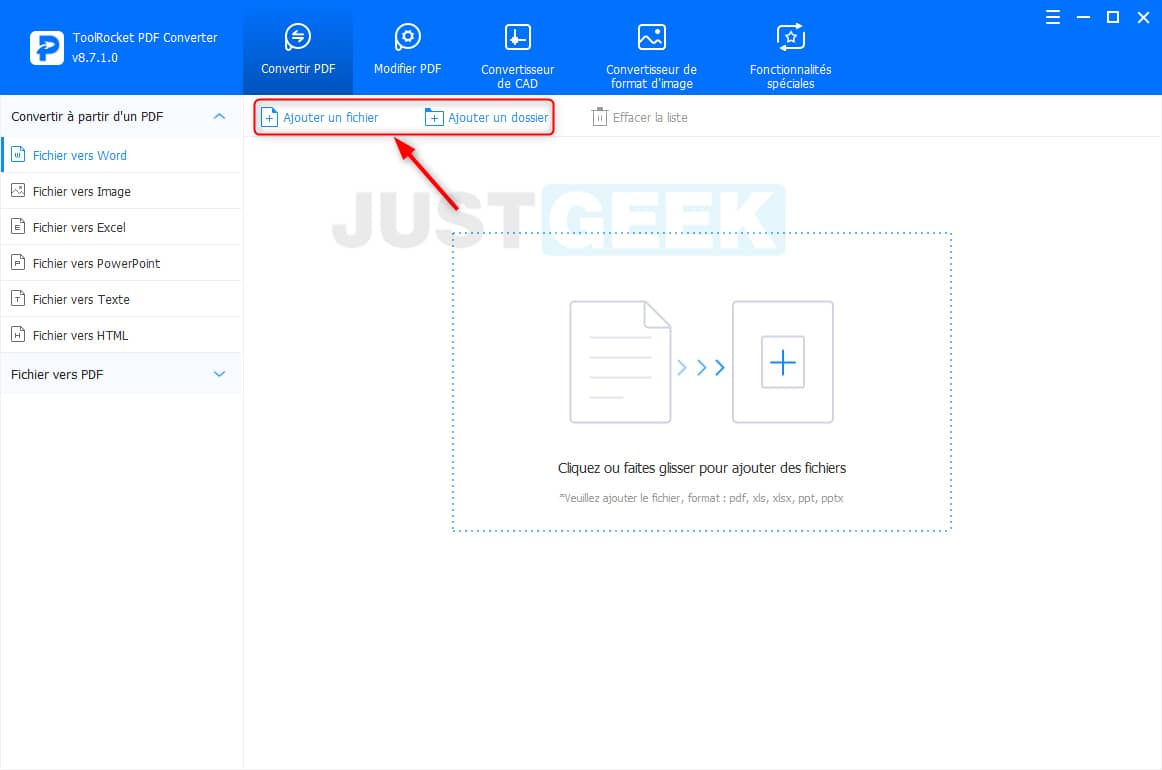
Task: Click the Image file icon in sidebar
Action: point(18,190)
